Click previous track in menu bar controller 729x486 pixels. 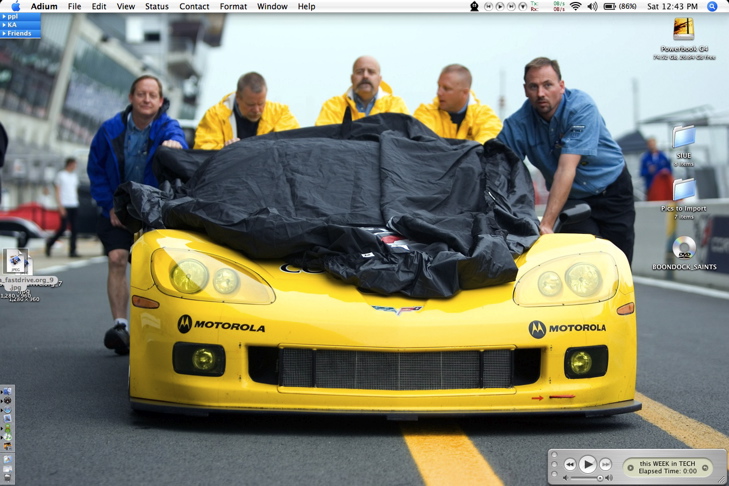click(488, 7)
